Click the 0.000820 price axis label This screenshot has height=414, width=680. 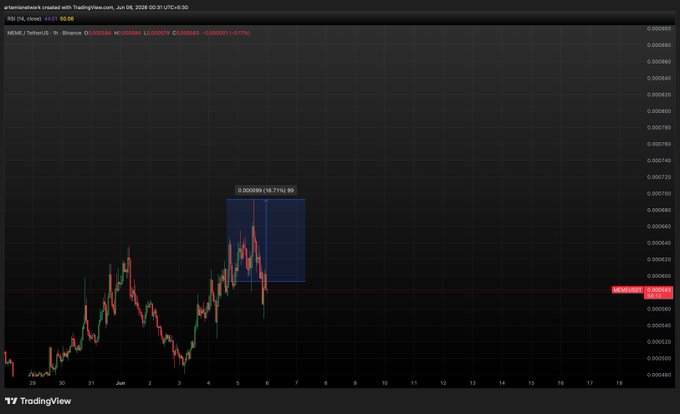(659, 95)
